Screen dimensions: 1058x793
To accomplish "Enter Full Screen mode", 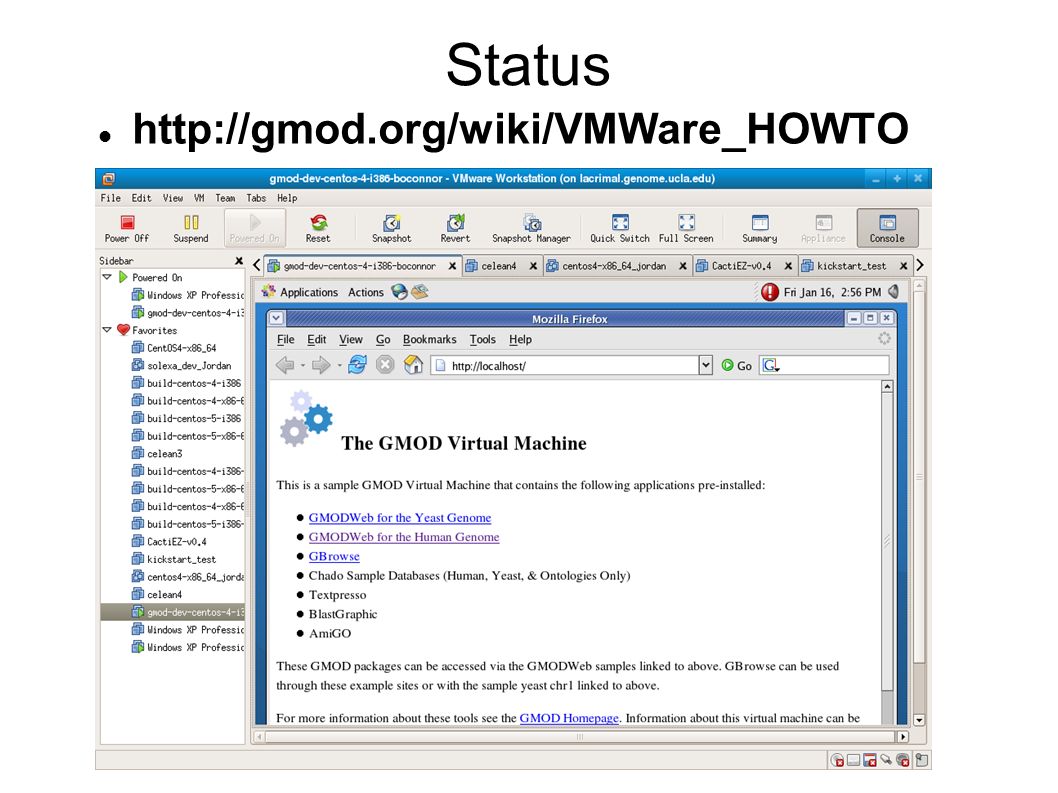I will click(x=686, y=228).
